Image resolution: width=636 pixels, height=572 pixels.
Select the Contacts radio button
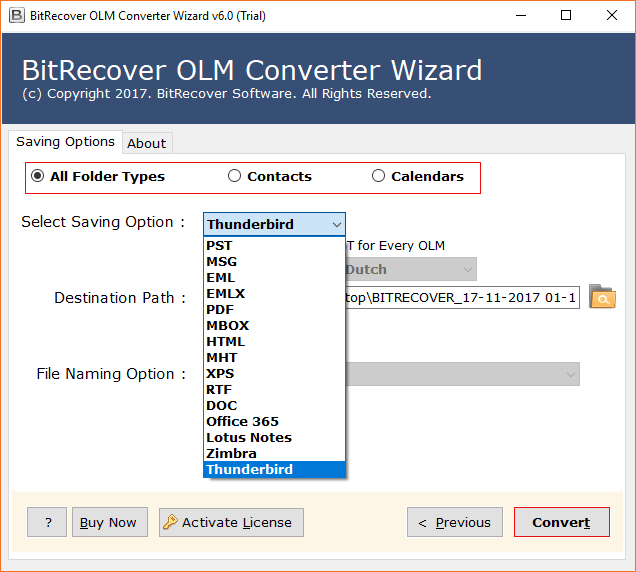(235, 176)
